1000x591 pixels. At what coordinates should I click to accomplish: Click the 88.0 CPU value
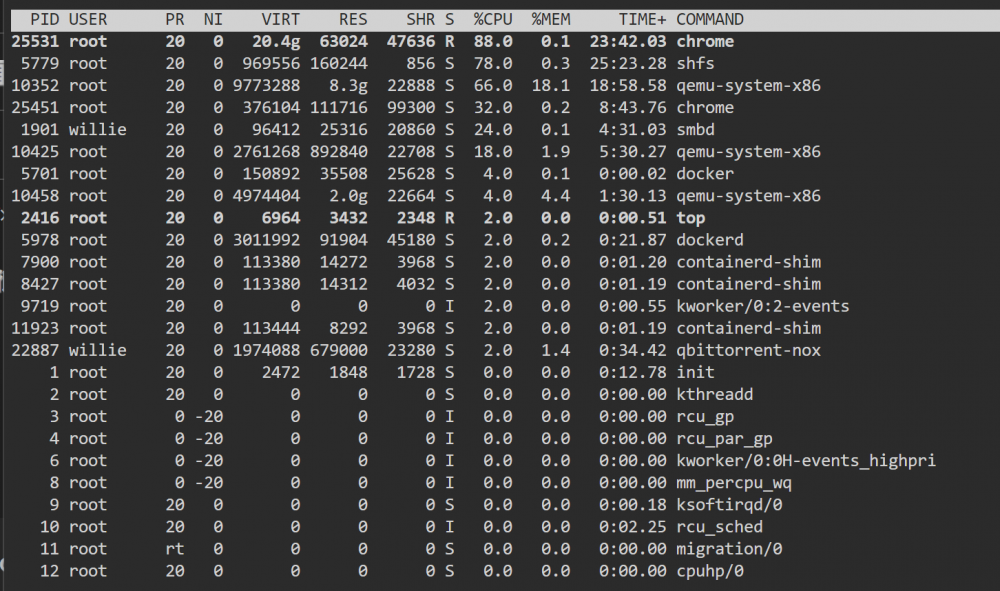tap(493, 41)
